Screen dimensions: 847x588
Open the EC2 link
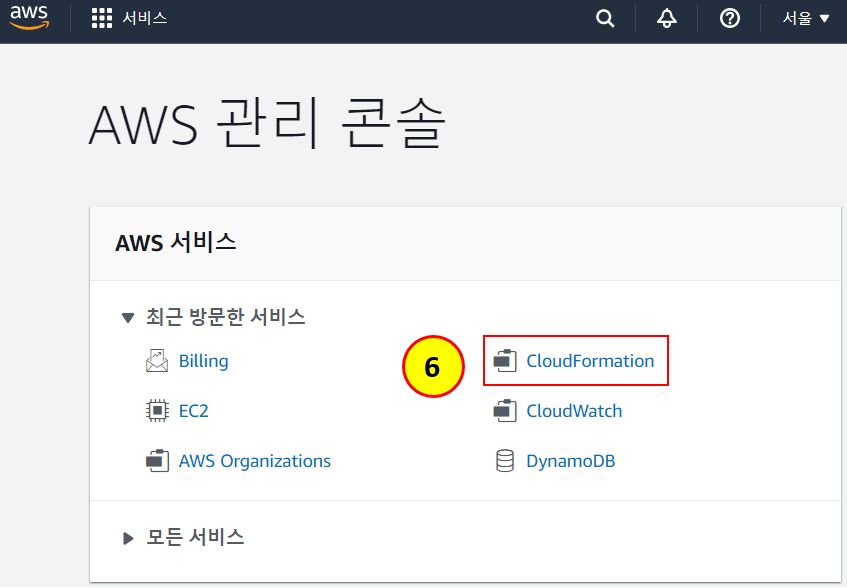[x=193, y=411]
